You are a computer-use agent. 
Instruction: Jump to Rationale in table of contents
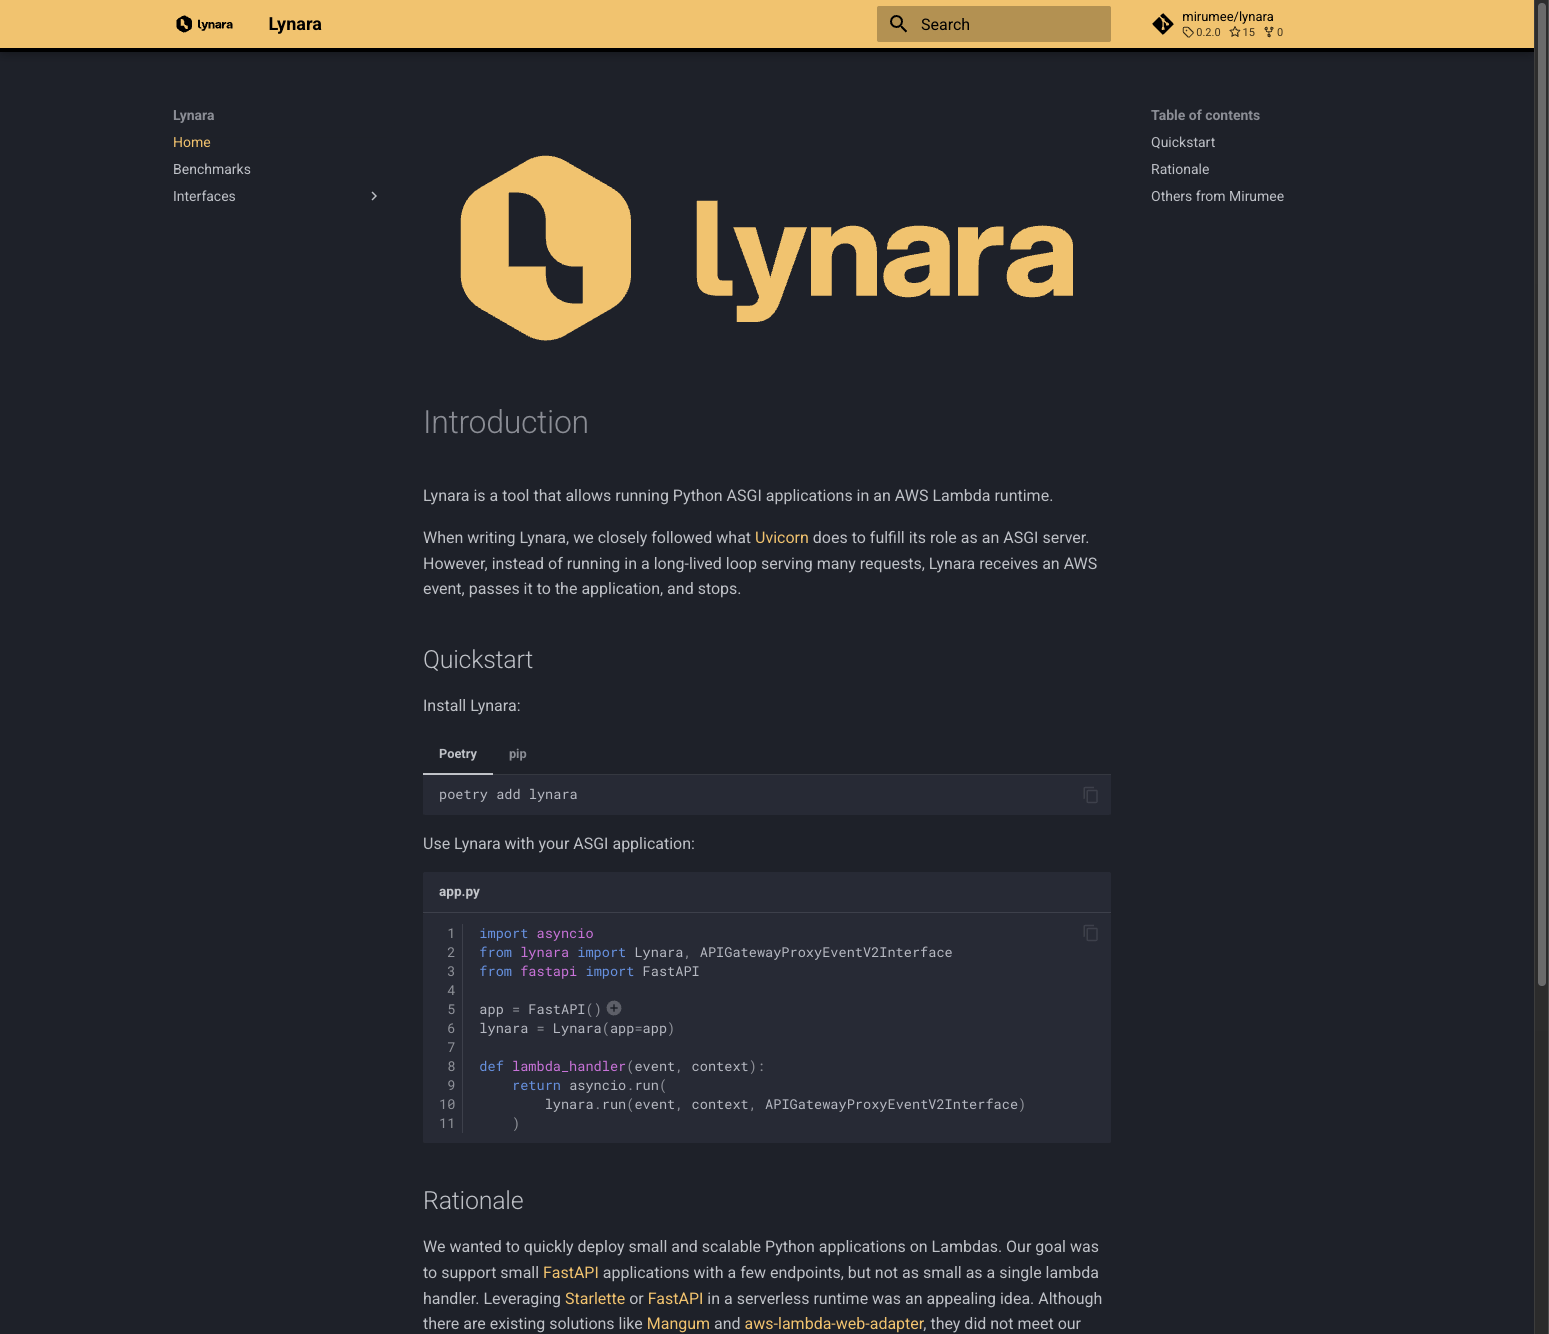[1180, 169]
